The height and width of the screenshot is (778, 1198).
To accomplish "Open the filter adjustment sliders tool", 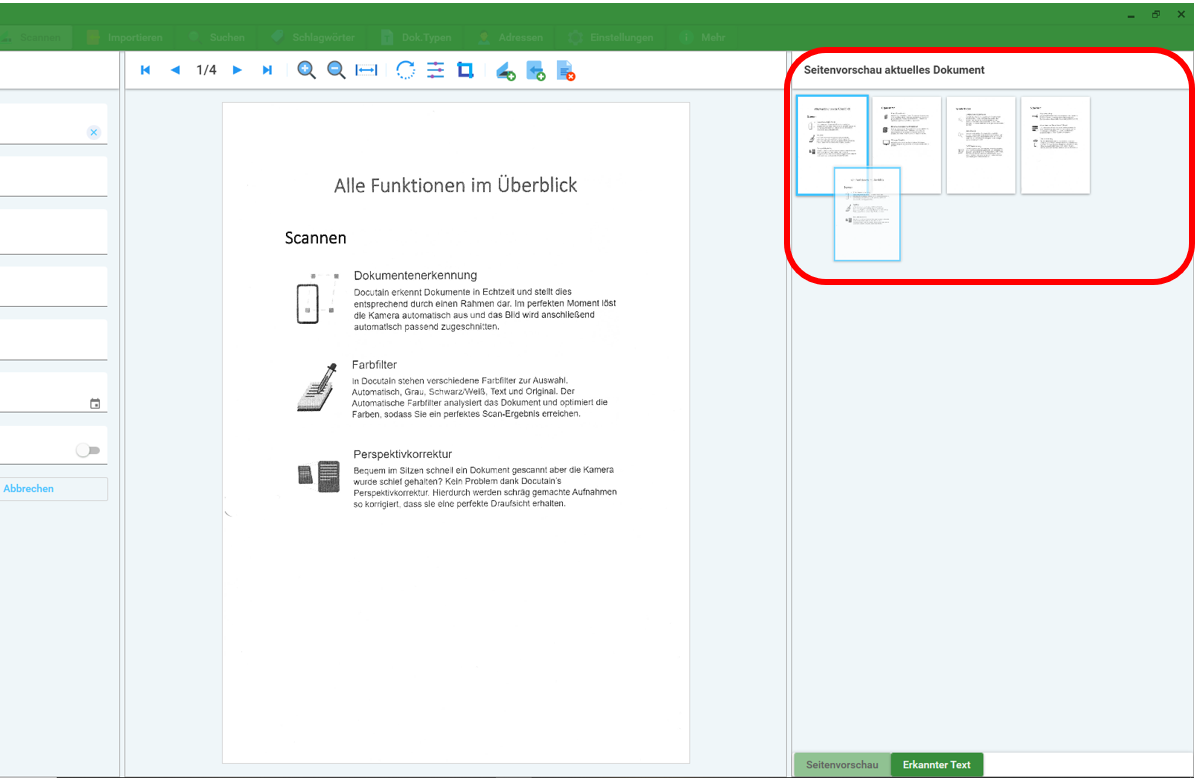I will tap(435, 70).
